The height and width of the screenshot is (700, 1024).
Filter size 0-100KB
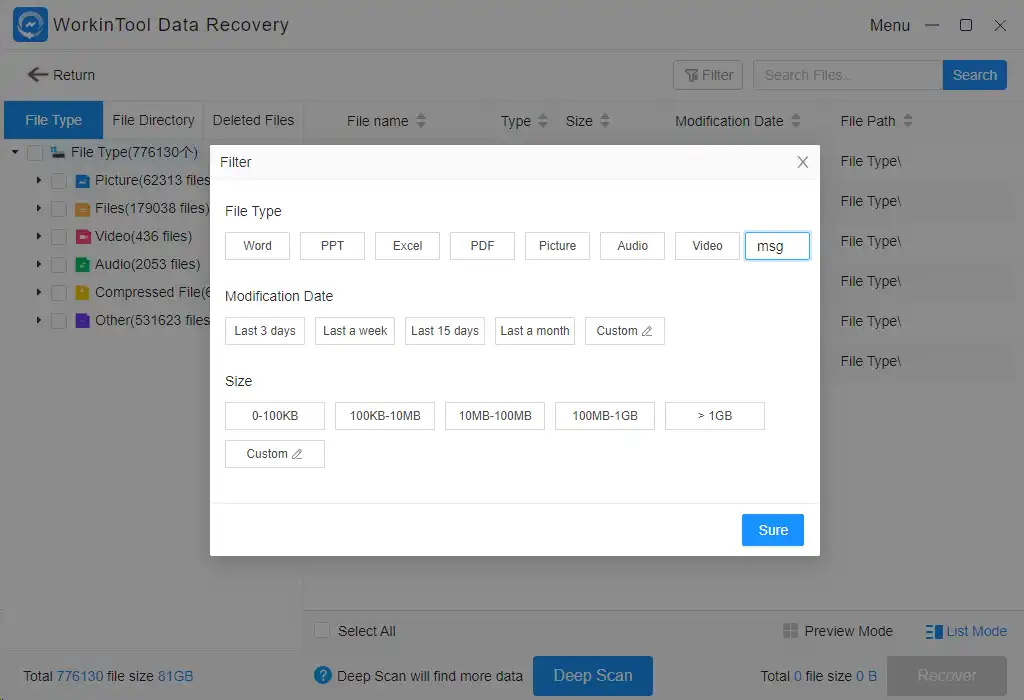275,416
